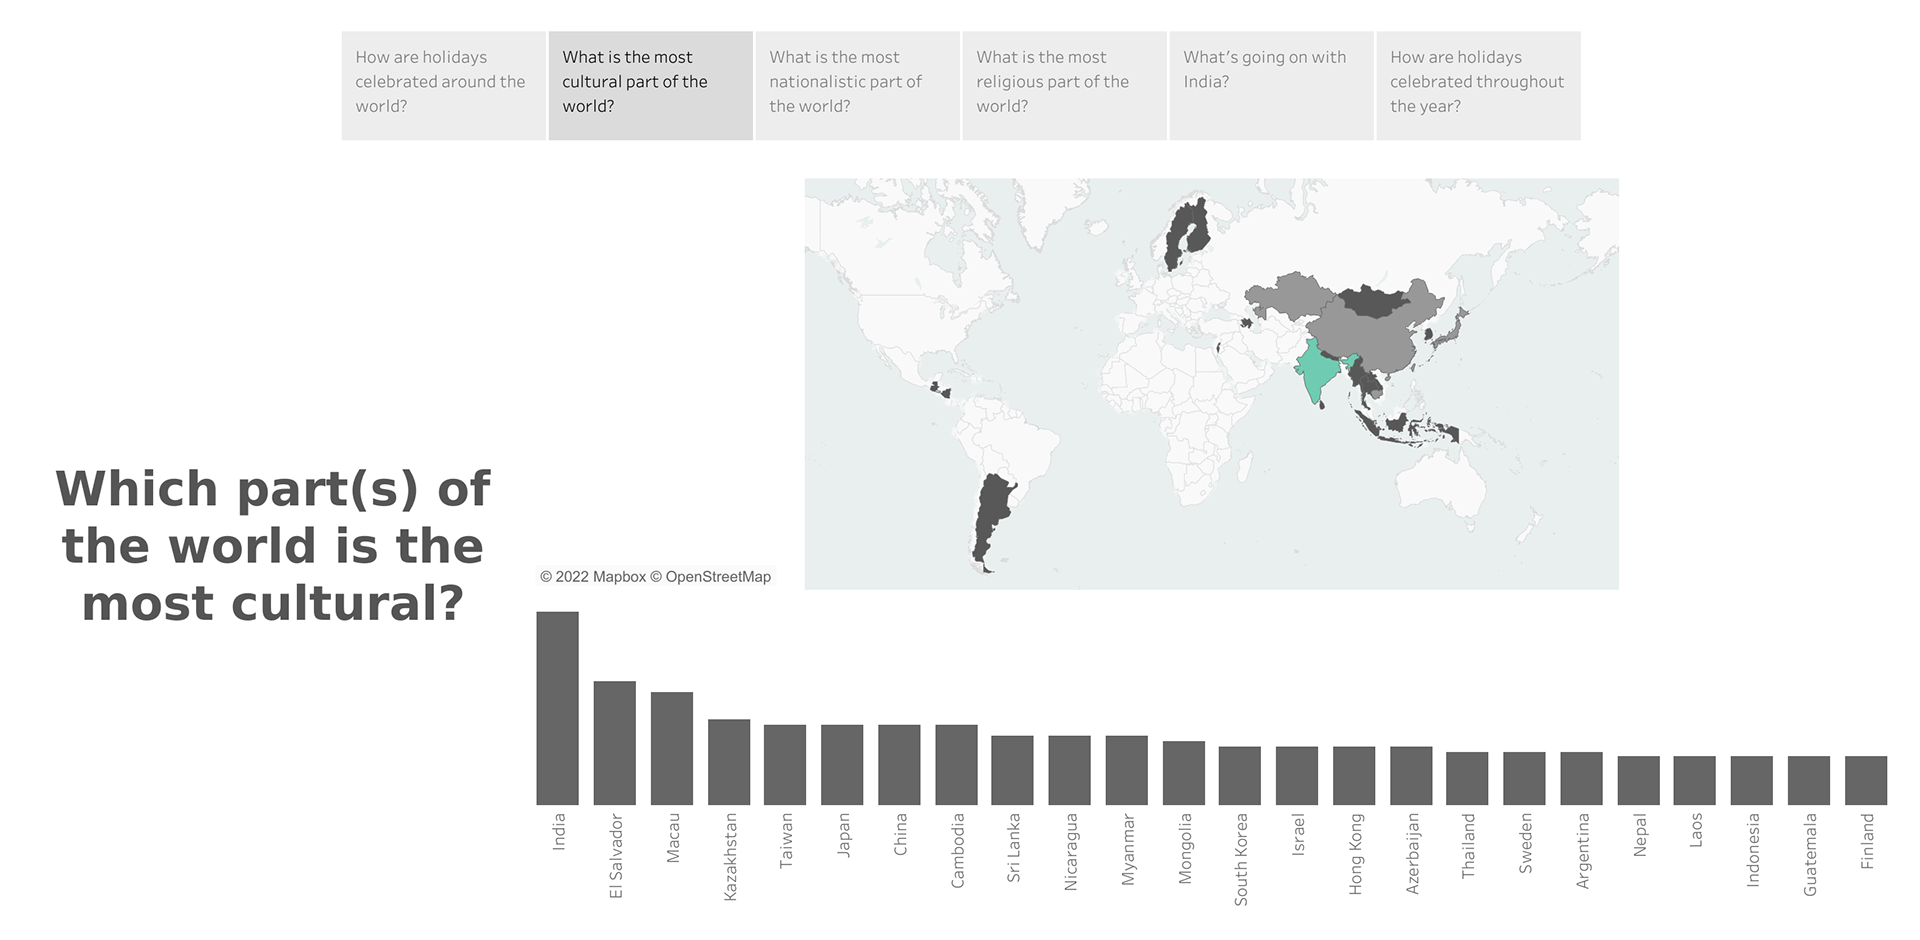Click the Macau bar in the chart
Screen dimensions: 1920x940
(x=671, y=748)
